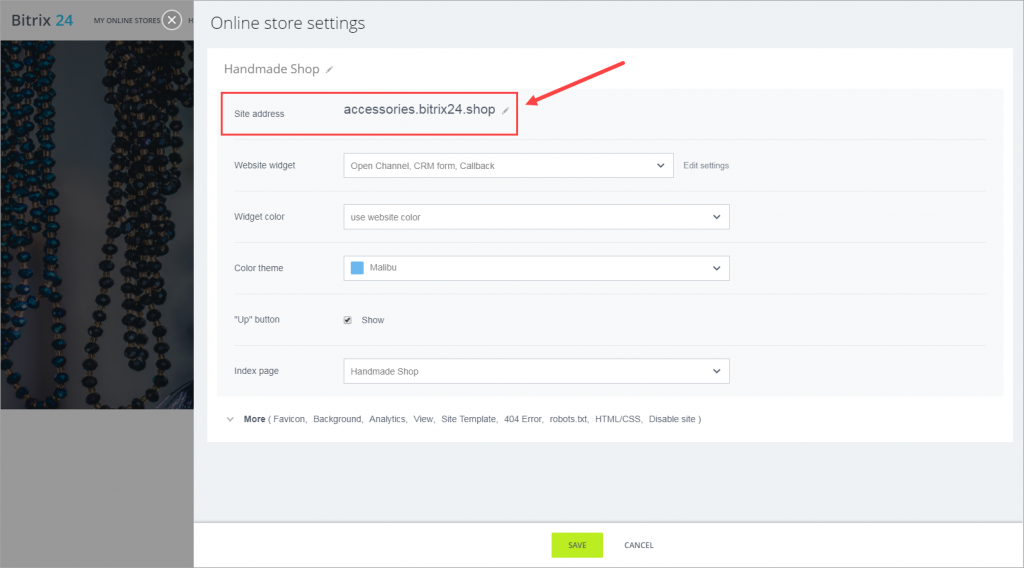Click the green SAVE button
Screen dimensions: 1024x568
tap(577, 545)
